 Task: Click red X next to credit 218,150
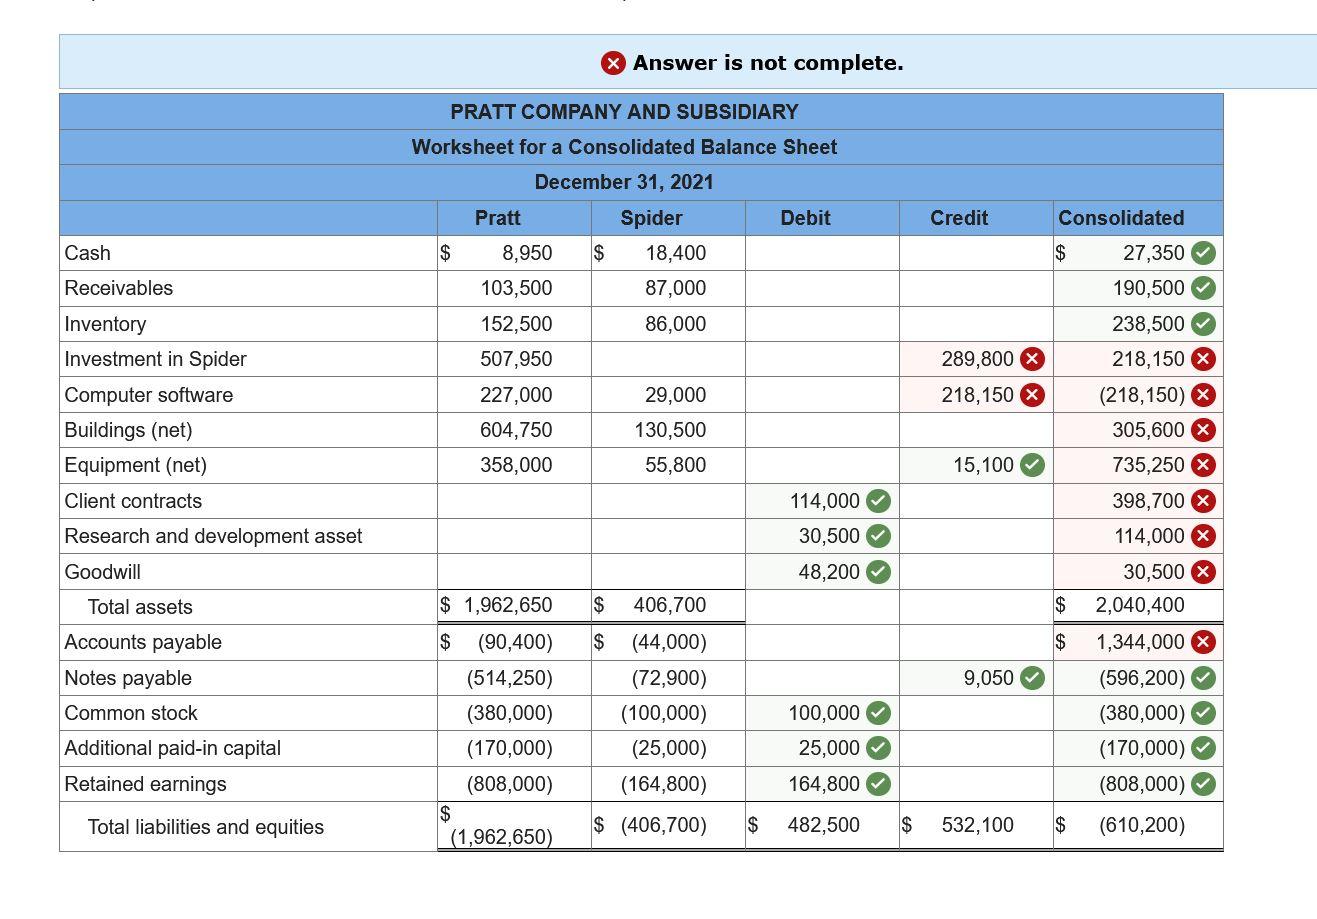tap(1033, 395)
